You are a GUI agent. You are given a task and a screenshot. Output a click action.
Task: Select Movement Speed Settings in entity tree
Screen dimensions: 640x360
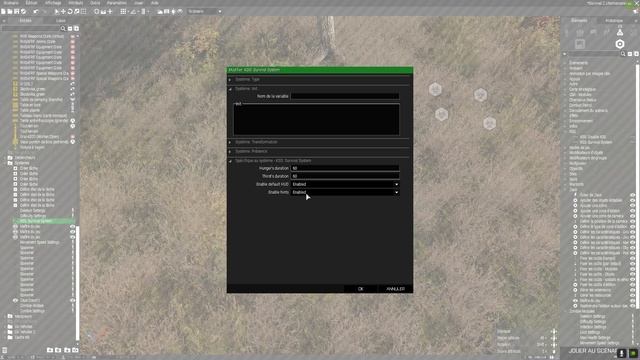pyautogui.click(x=40, y=242)
